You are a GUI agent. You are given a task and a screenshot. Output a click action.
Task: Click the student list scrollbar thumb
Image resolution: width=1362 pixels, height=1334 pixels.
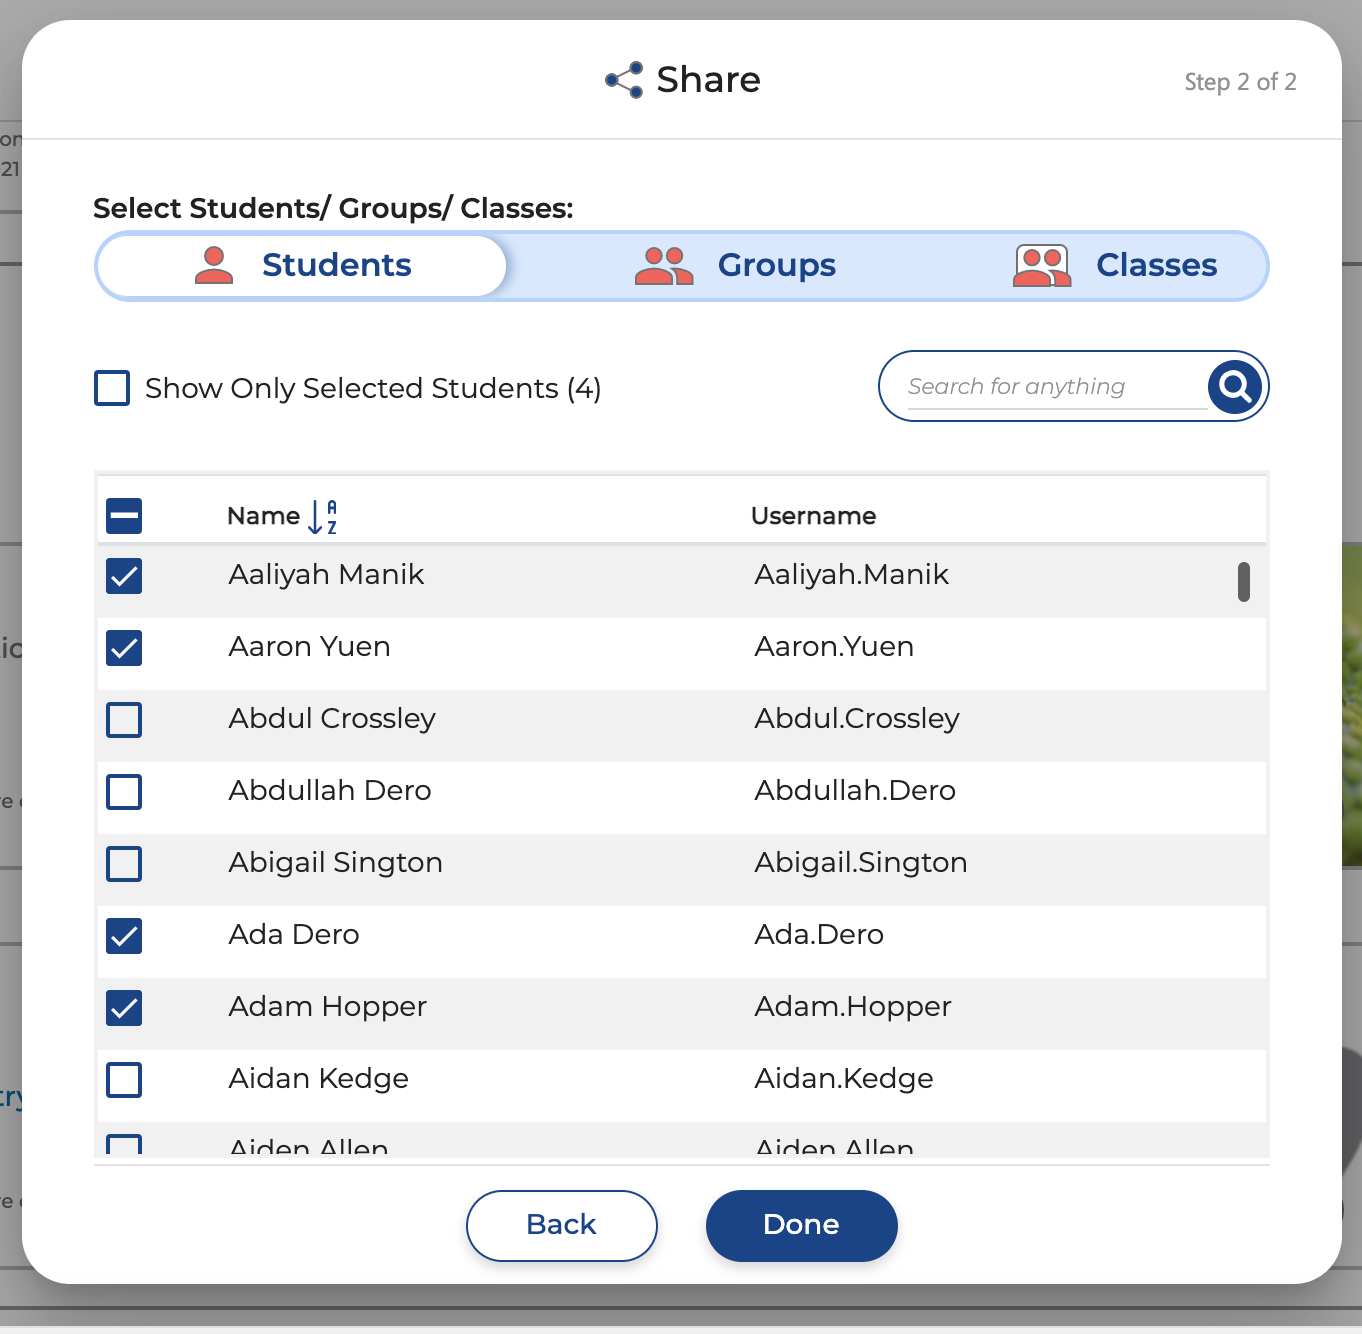click(x=1243, y=582)
